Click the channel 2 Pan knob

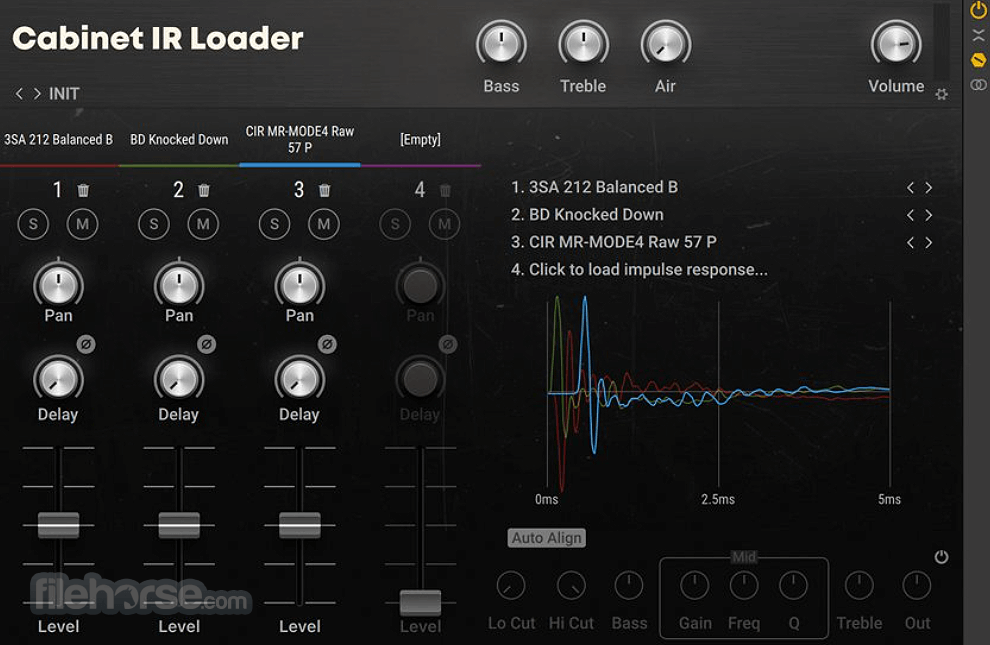tap(179, 284)
